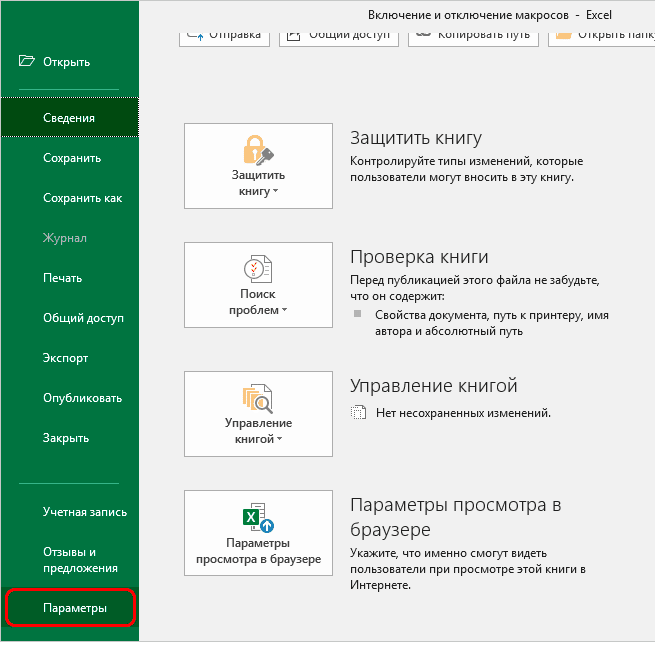Click the open-folder icon beside Открыть
Image resolution: width=655 pixels, height=647 pixels.
(x=27, y=61)
